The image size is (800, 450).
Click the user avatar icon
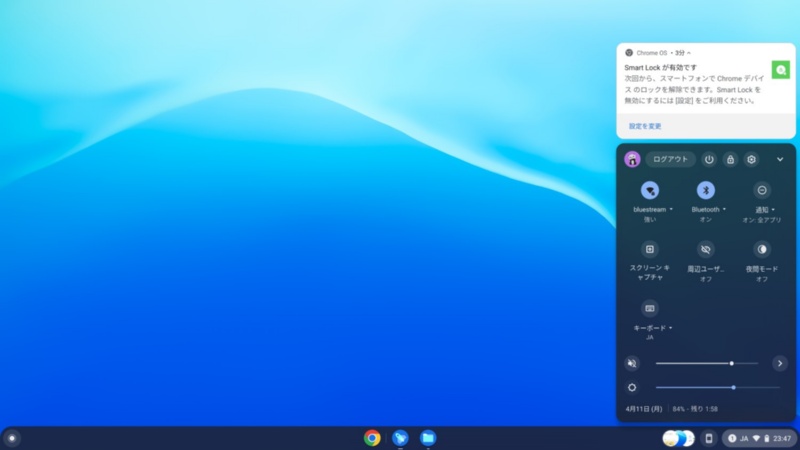(x=632, y=159)
